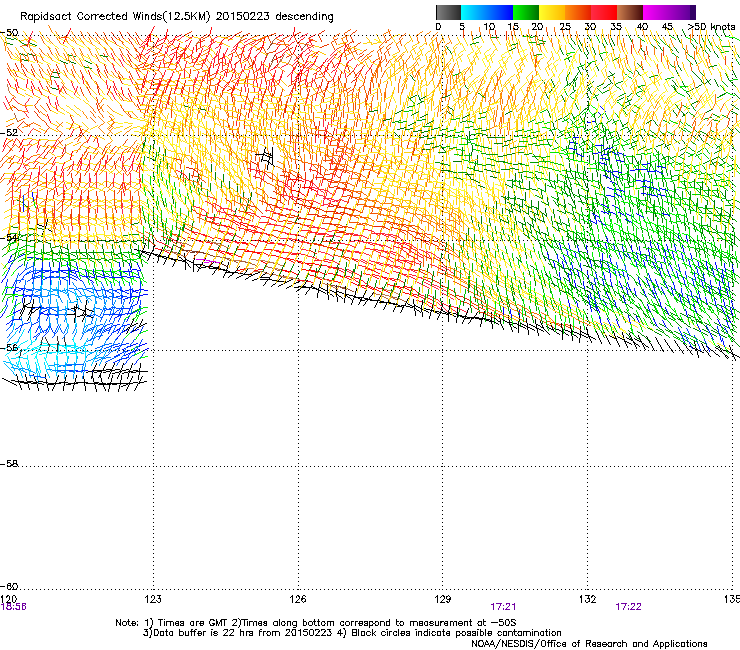The image size is (740, 650).
Task: Click the longitude label "120"
Action: pyautogui.click(x=9, y=599)
